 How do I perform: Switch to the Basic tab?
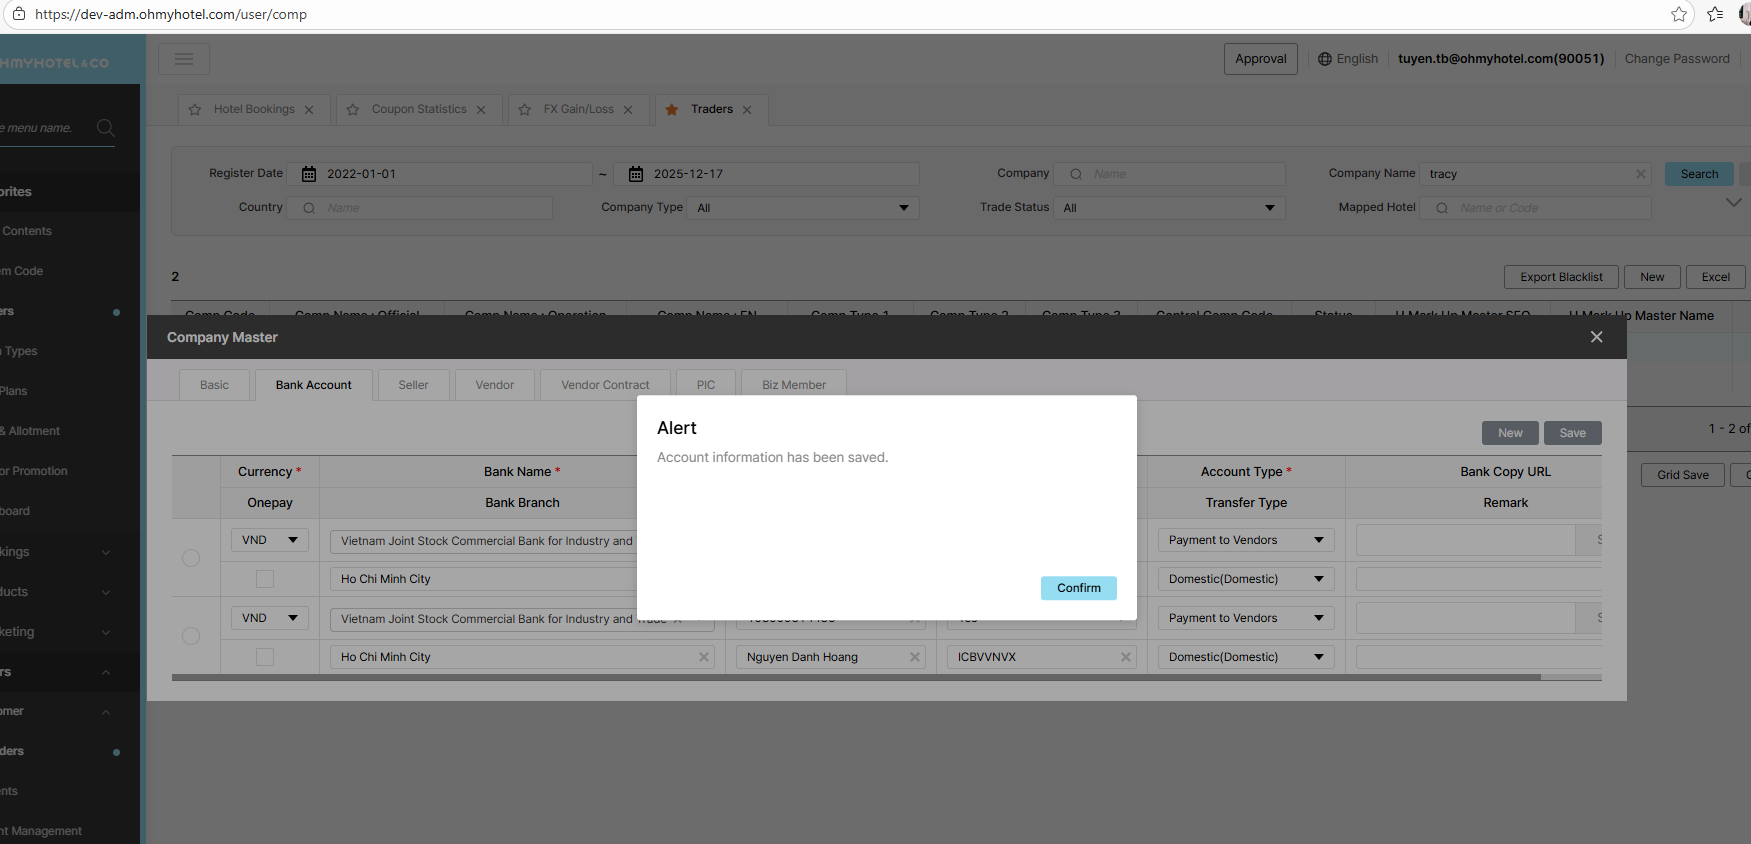coord(214,385)
